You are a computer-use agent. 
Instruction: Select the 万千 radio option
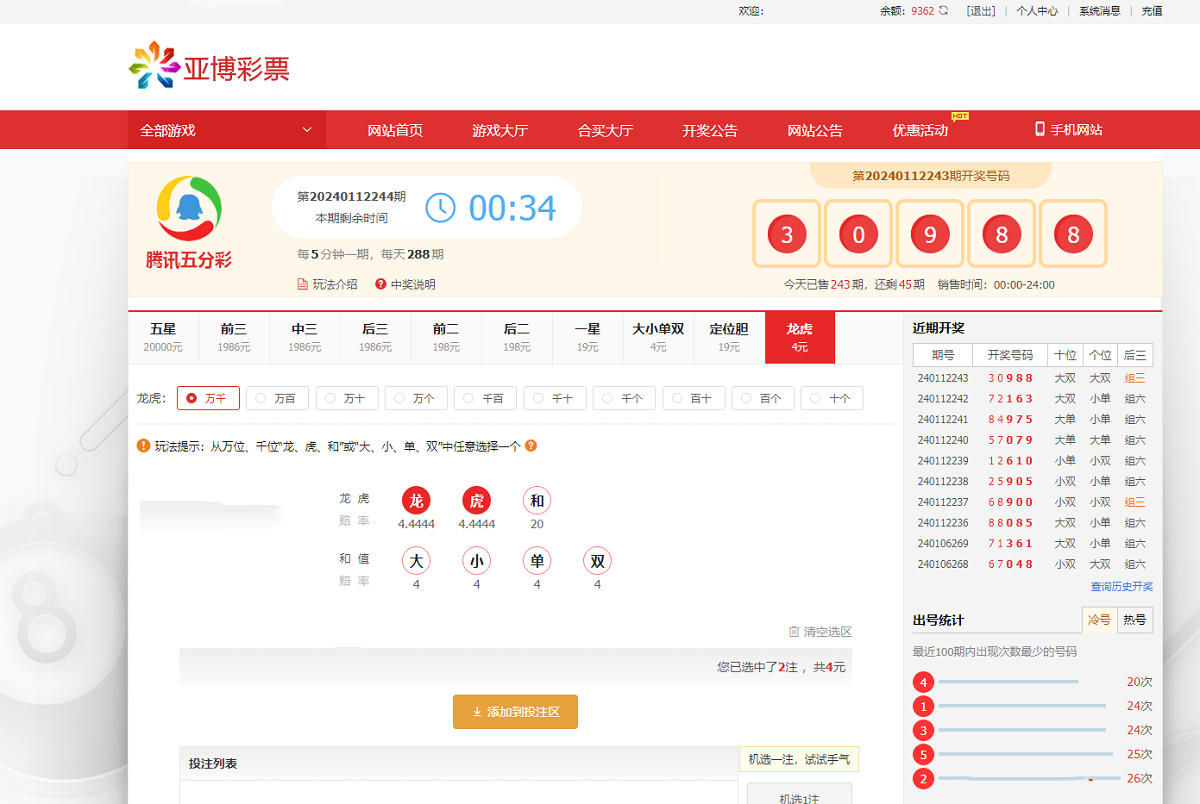click(x=208, y=398)
